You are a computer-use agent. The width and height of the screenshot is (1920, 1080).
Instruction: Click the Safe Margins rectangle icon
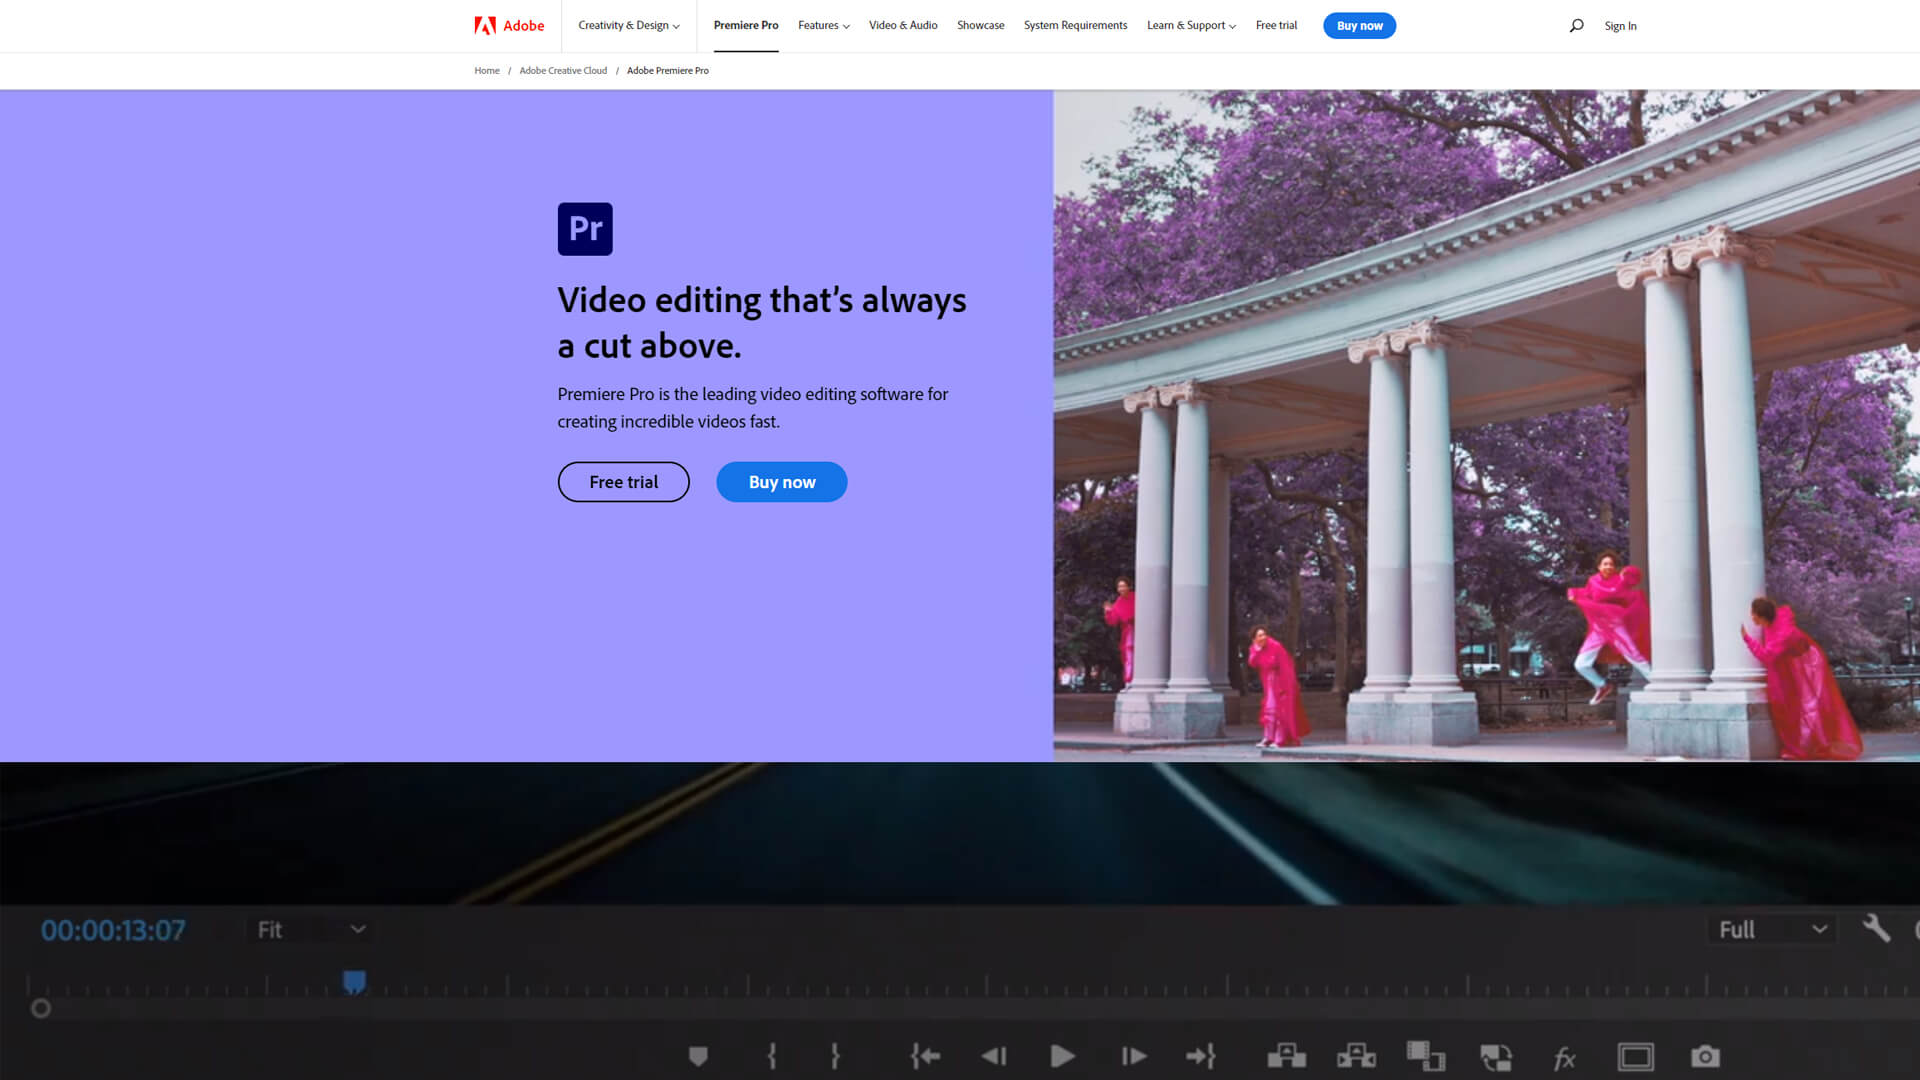coord(1636,1056)
